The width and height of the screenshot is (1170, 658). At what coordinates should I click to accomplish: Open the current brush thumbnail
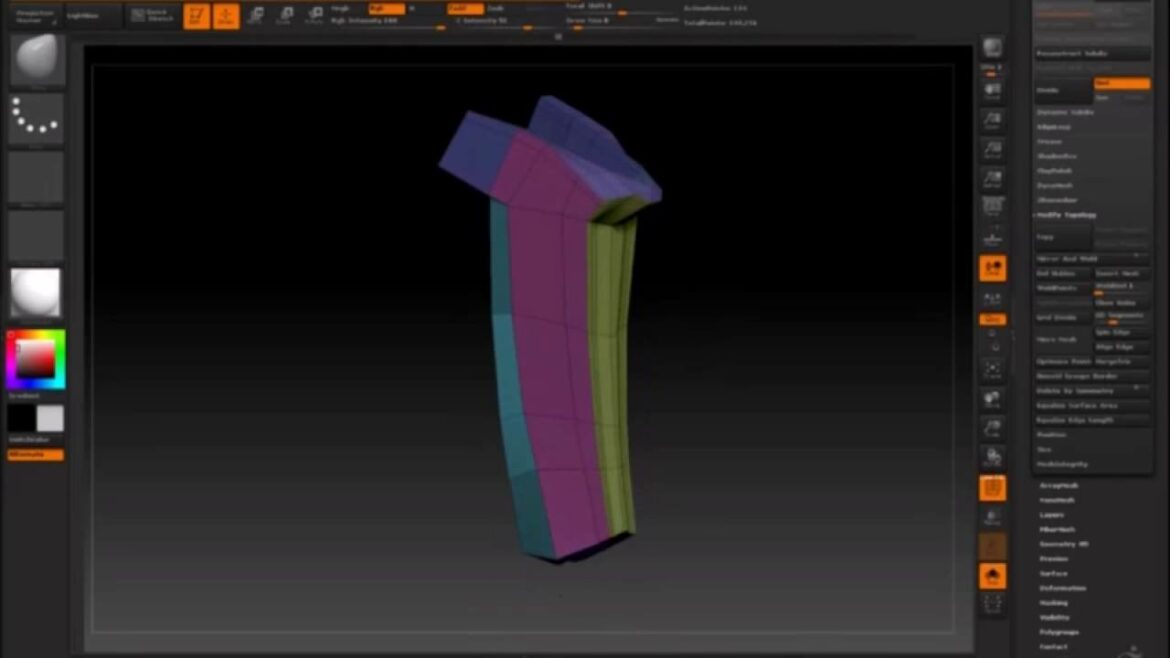coord(37,60)
